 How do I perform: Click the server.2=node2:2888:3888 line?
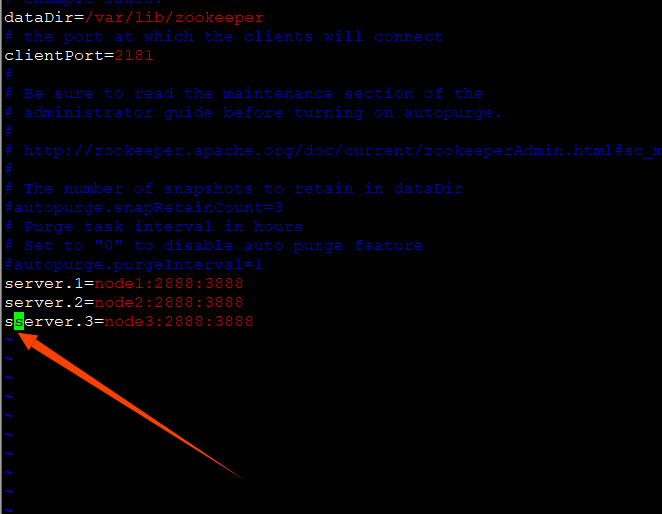pyautogui.click(x=124, y=302)
